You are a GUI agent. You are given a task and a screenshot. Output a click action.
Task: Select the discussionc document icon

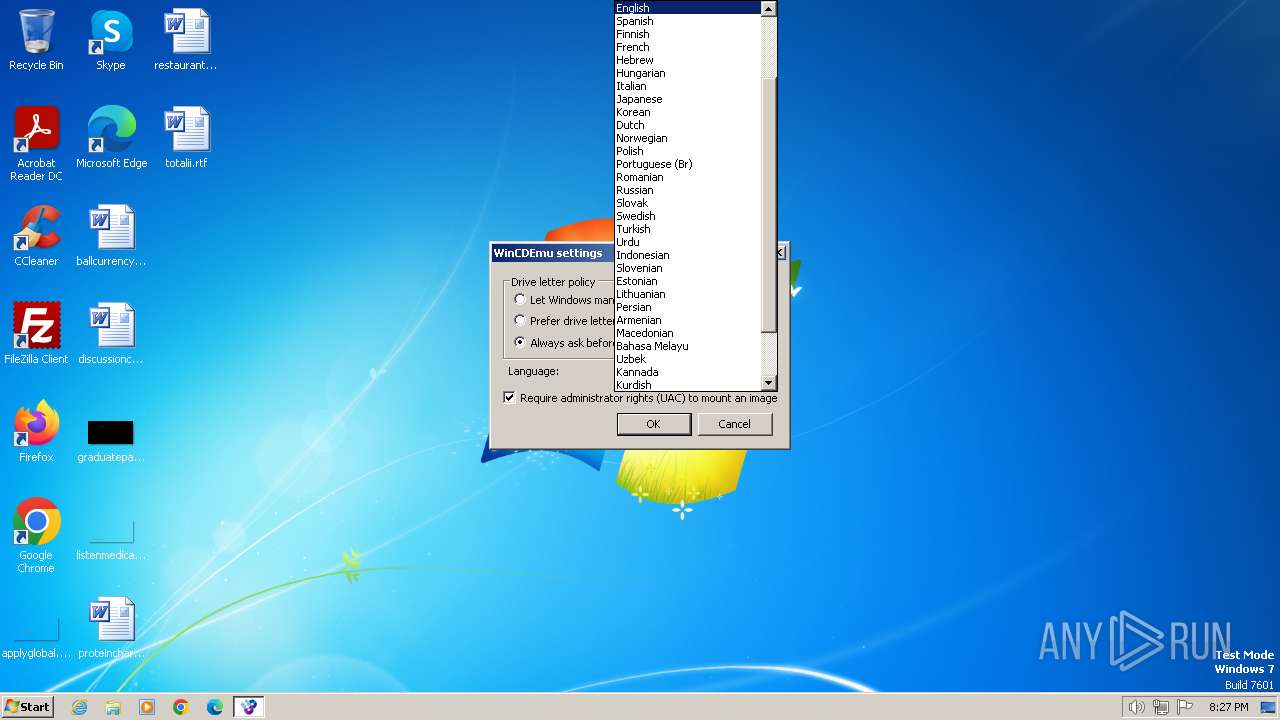(x=111, y=334)
